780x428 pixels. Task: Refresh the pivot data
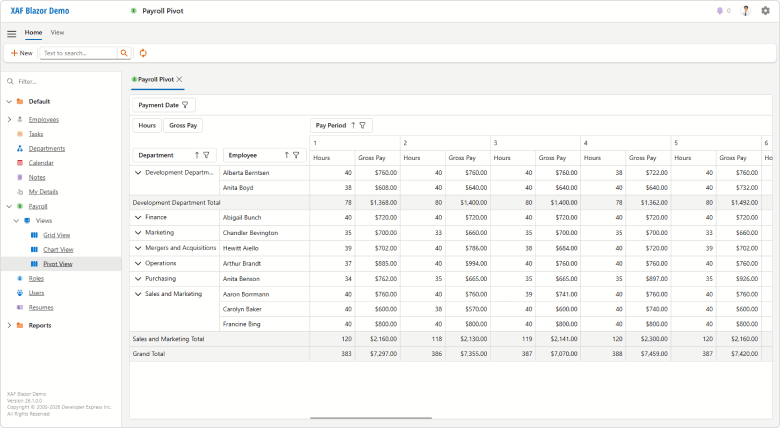143,53
